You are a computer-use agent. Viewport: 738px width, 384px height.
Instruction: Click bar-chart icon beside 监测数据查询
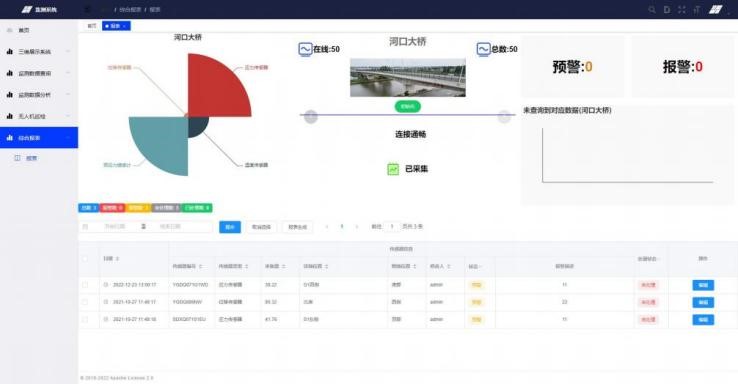[x=10, y=73]
